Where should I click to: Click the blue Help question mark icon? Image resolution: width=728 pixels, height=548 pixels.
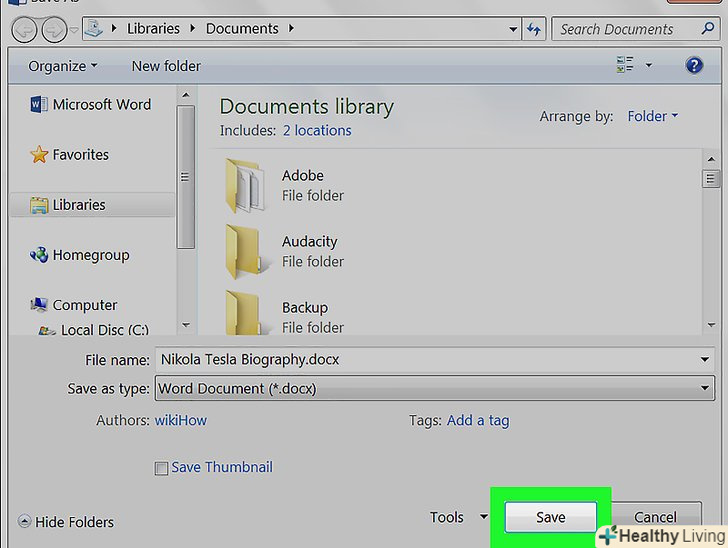pos(694,65)
